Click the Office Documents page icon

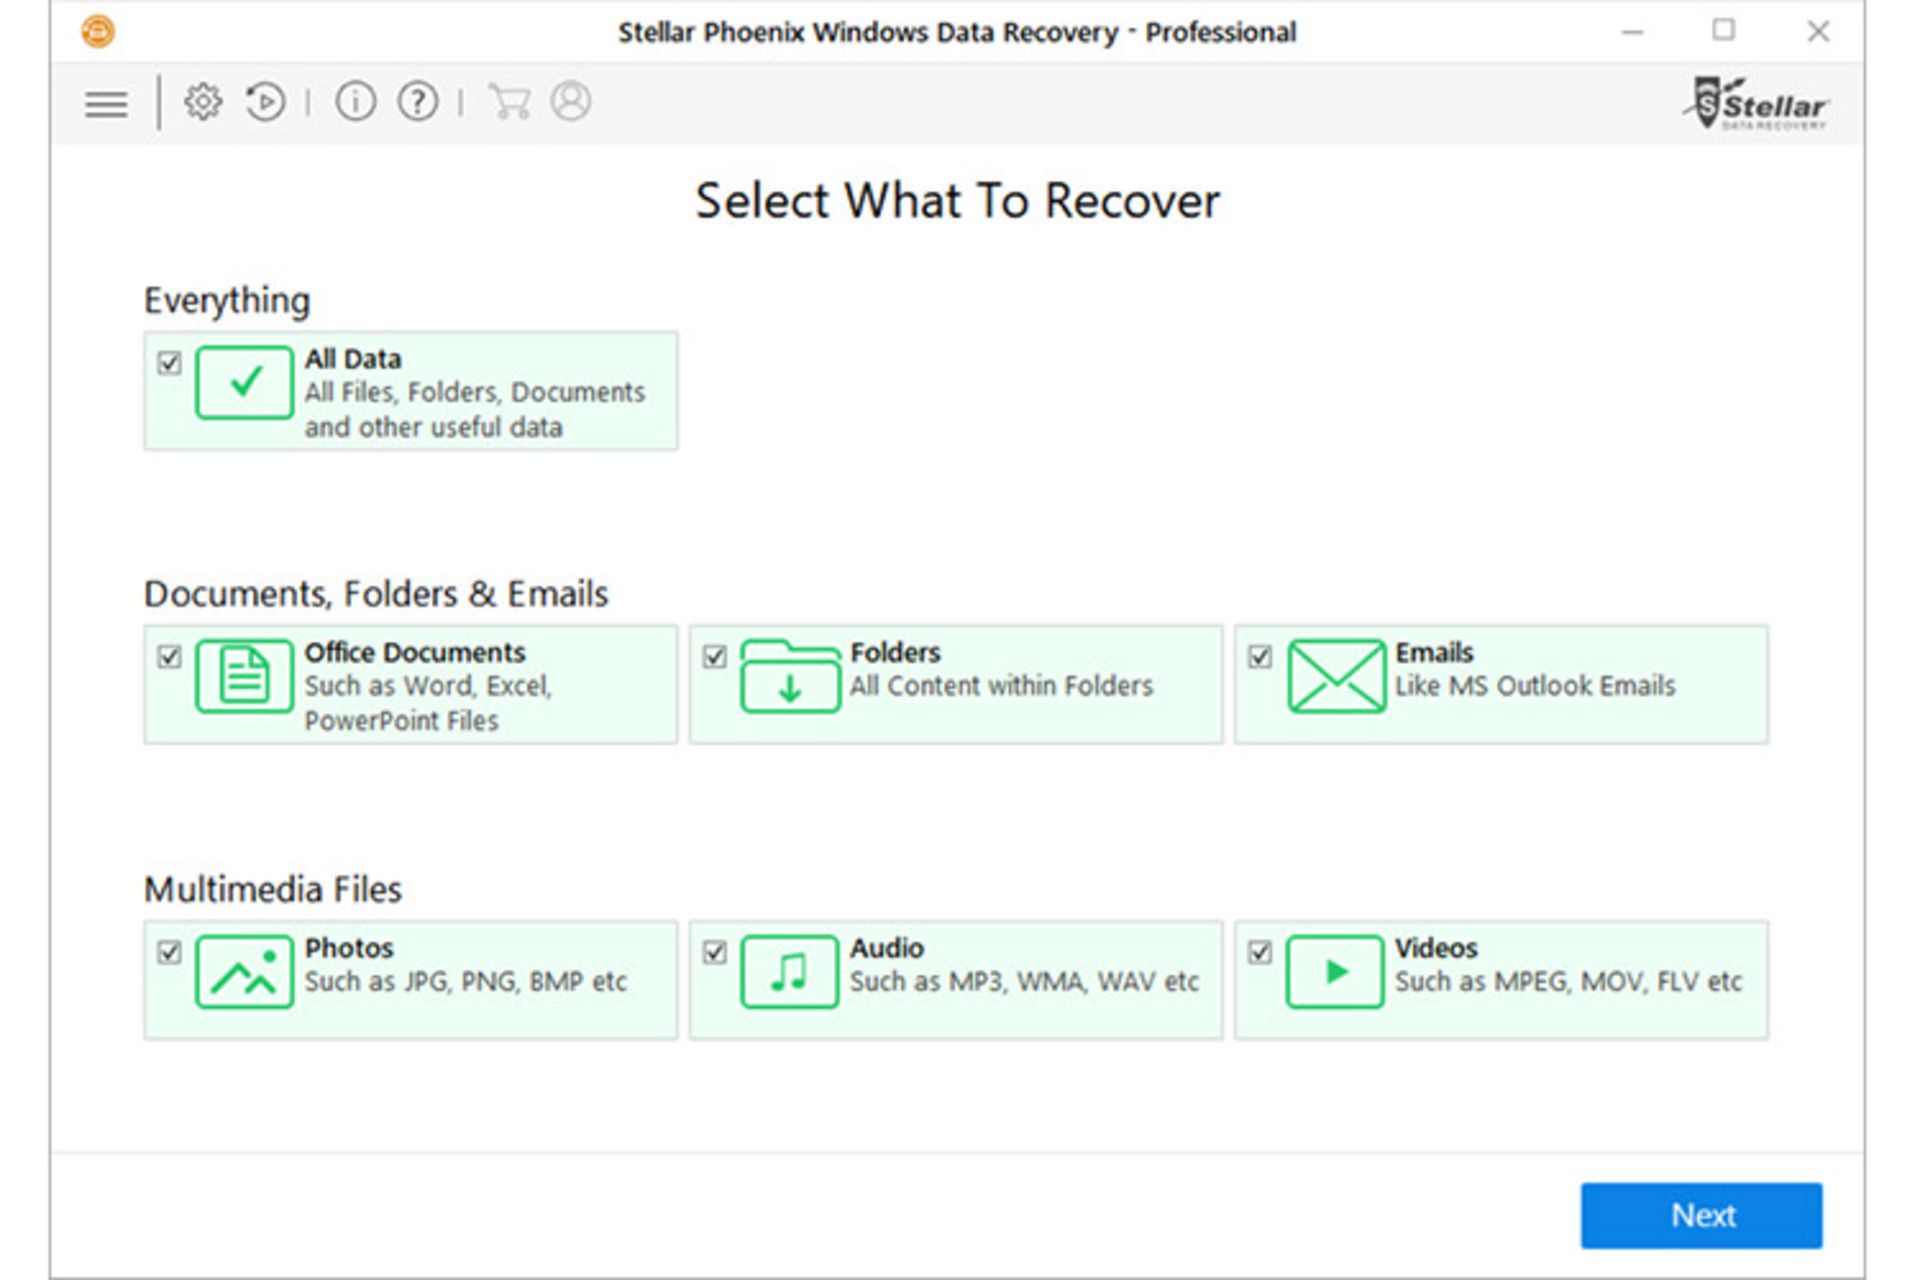click(x=245, y=676)
